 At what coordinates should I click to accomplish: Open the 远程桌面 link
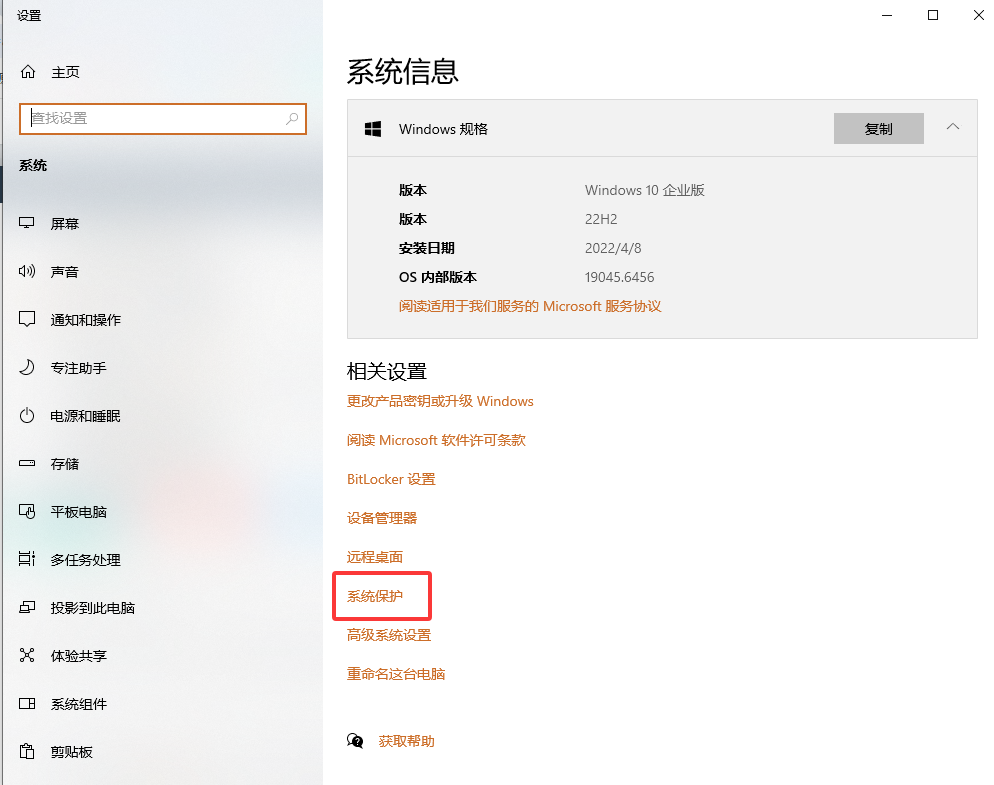click(375, 557)
